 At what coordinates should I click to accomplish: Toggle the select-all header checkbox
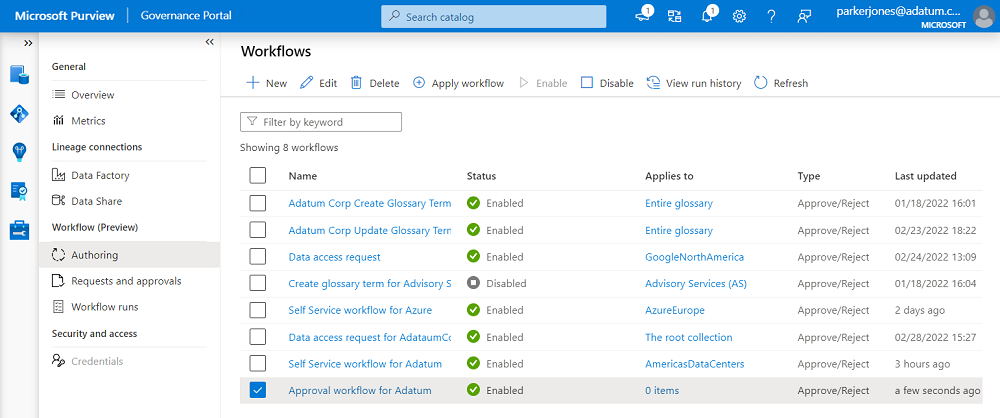pyautogui.click(x=258, y=176)
